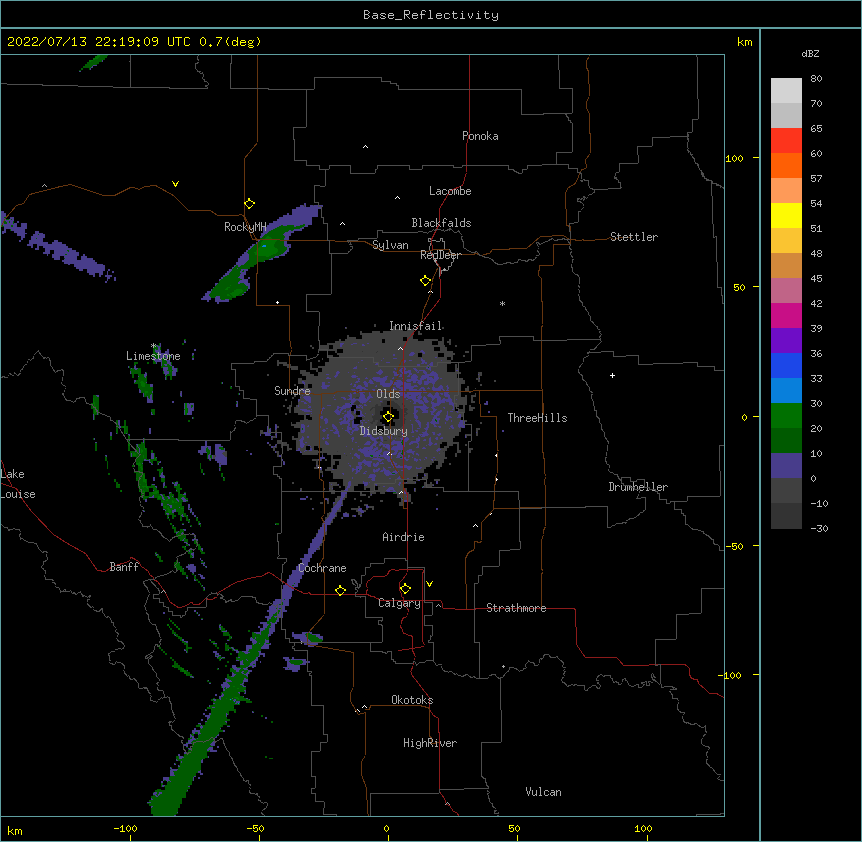Click the Lacombe city label
The width and height of the screenshot is (862, 842).
(x=450, y=191)
